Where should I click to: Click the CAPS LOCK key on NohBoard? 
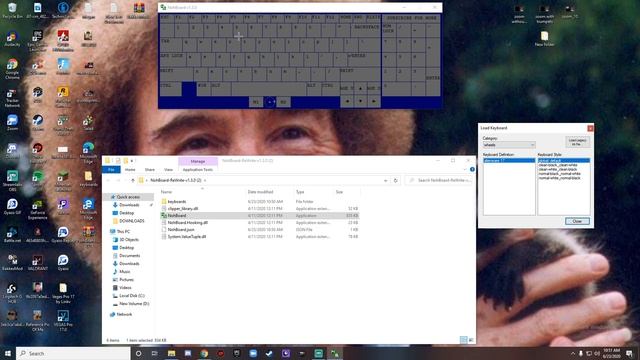pyautogui.click(x=174, y=59)
